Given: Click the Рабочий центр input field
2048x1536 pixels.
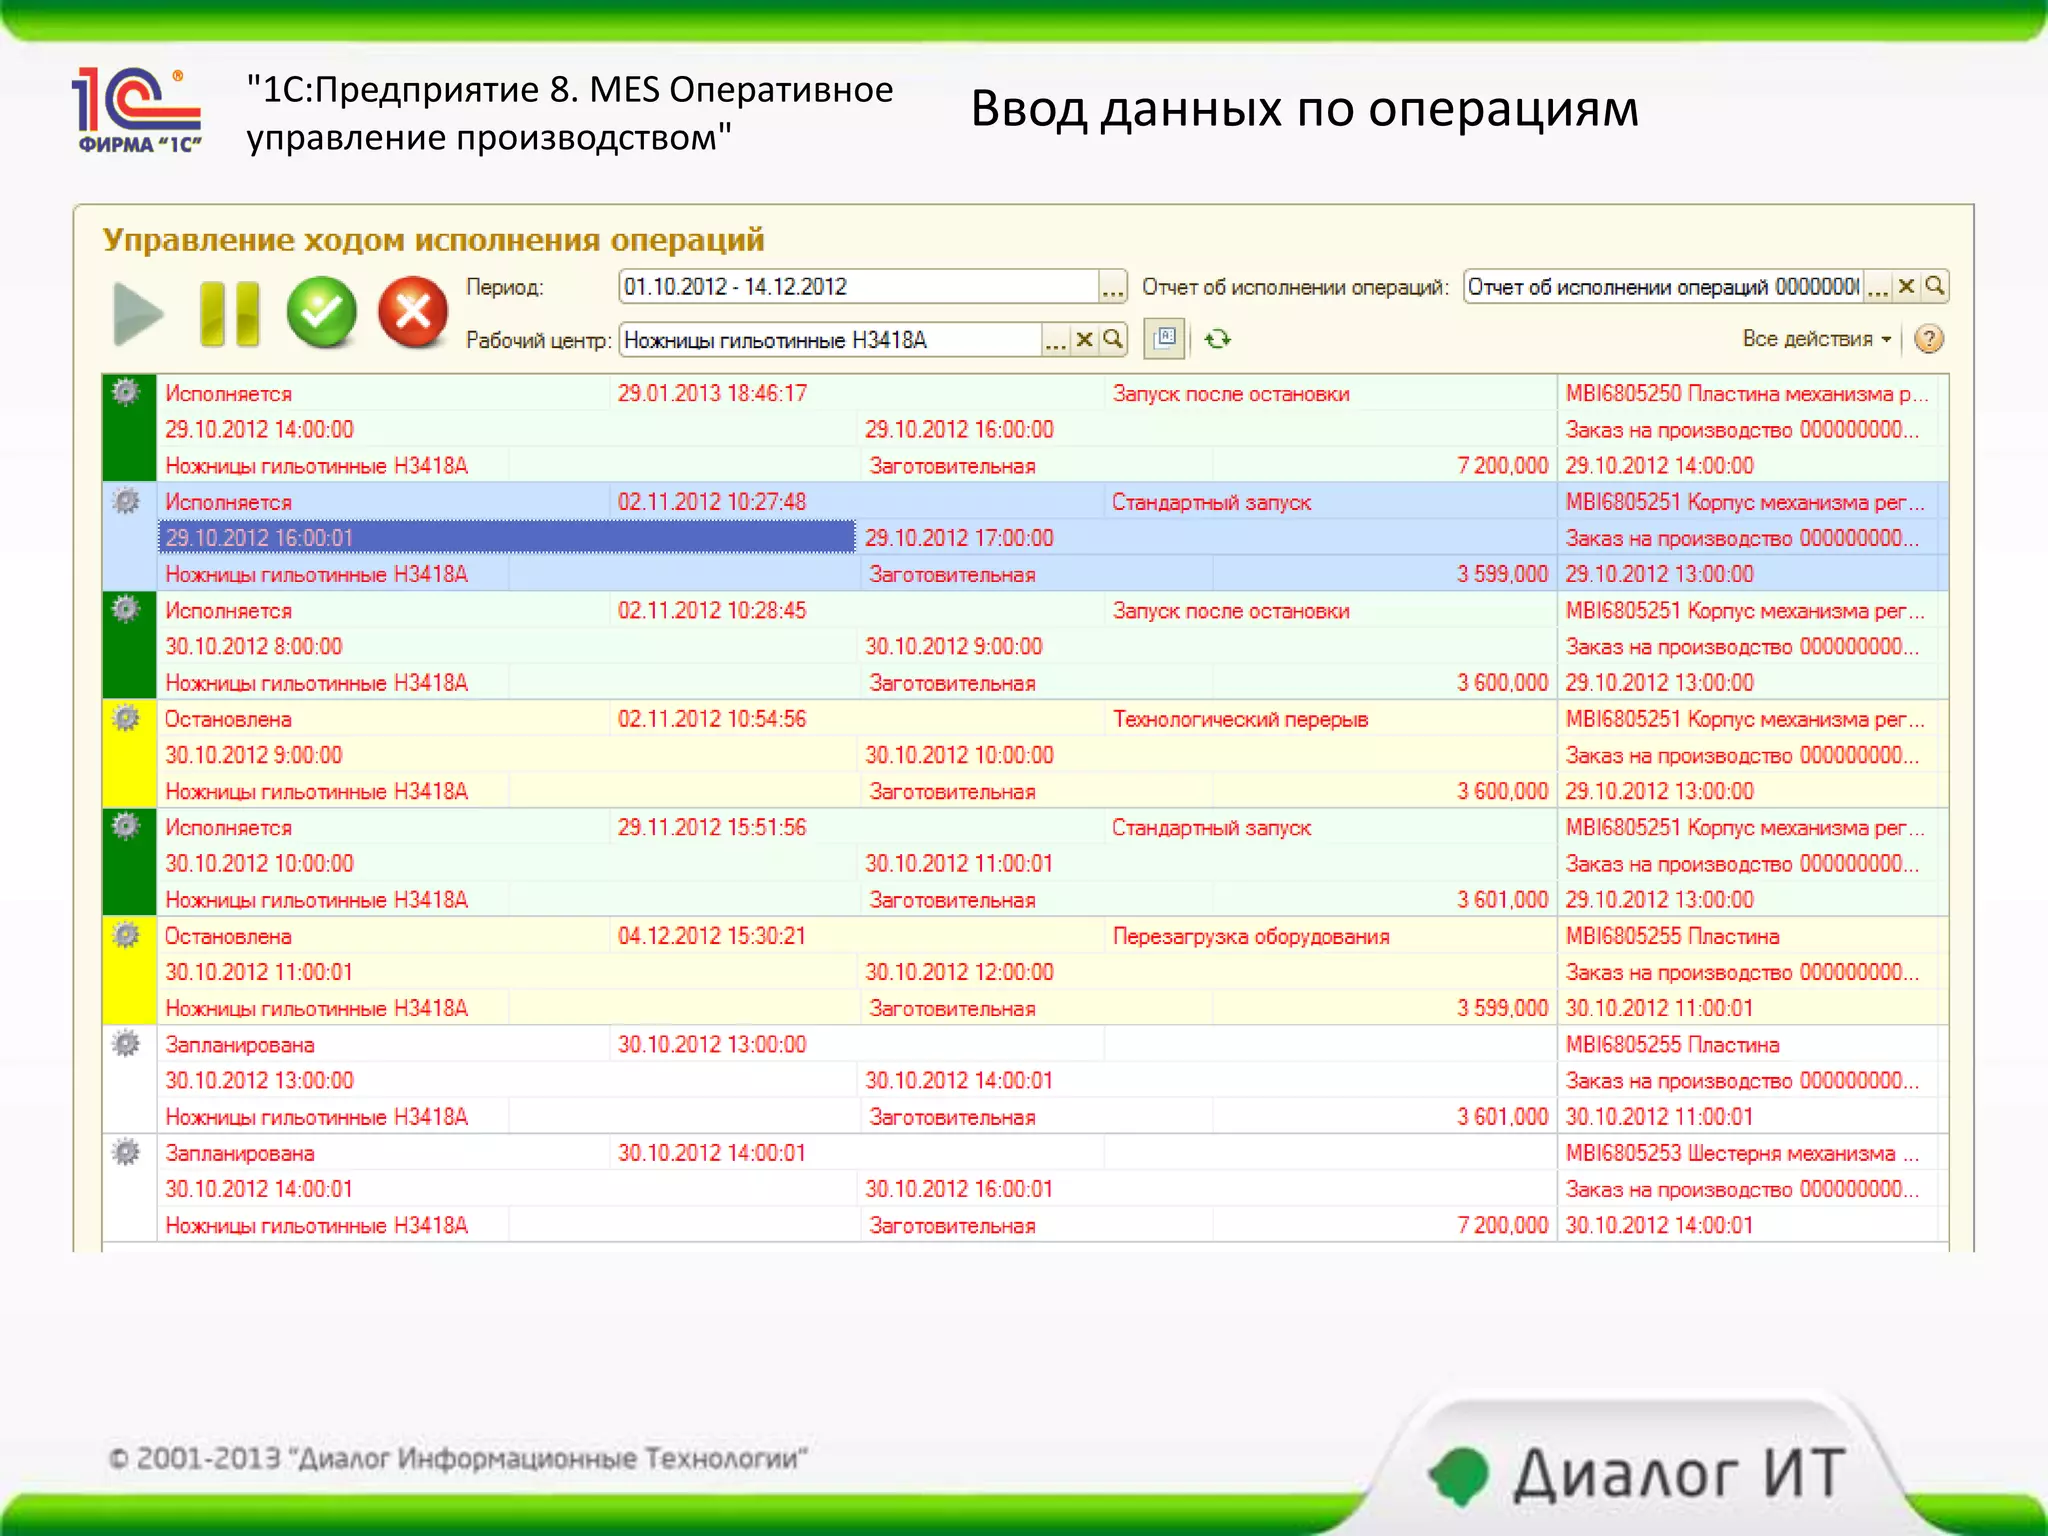Looking at the screenshot, I should [830, 340].
